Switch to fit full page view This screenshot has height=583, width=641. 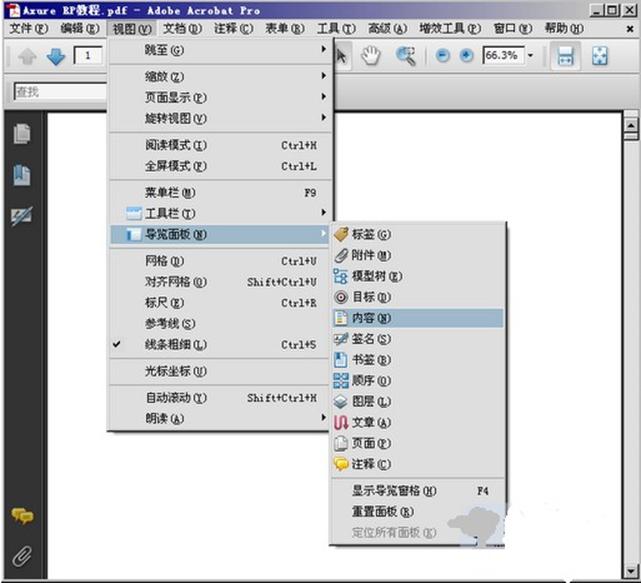pos(600,56)
